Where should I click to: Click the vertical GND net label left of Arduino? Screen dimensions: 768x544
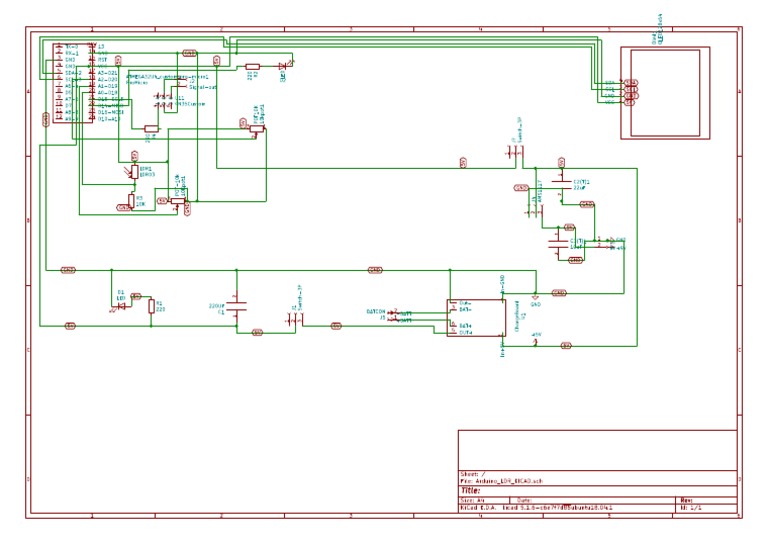[46, 119]
